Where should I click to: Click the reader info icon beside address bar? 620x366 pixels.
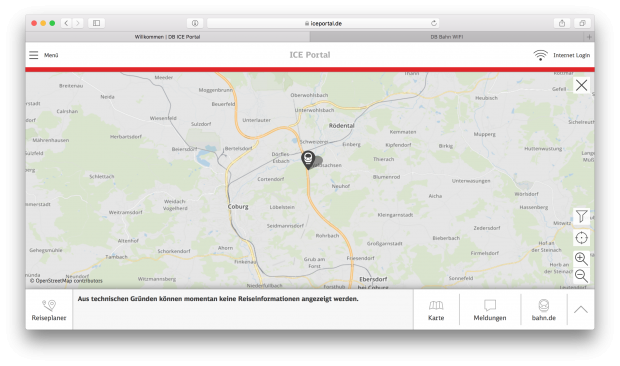pos(195,23)
